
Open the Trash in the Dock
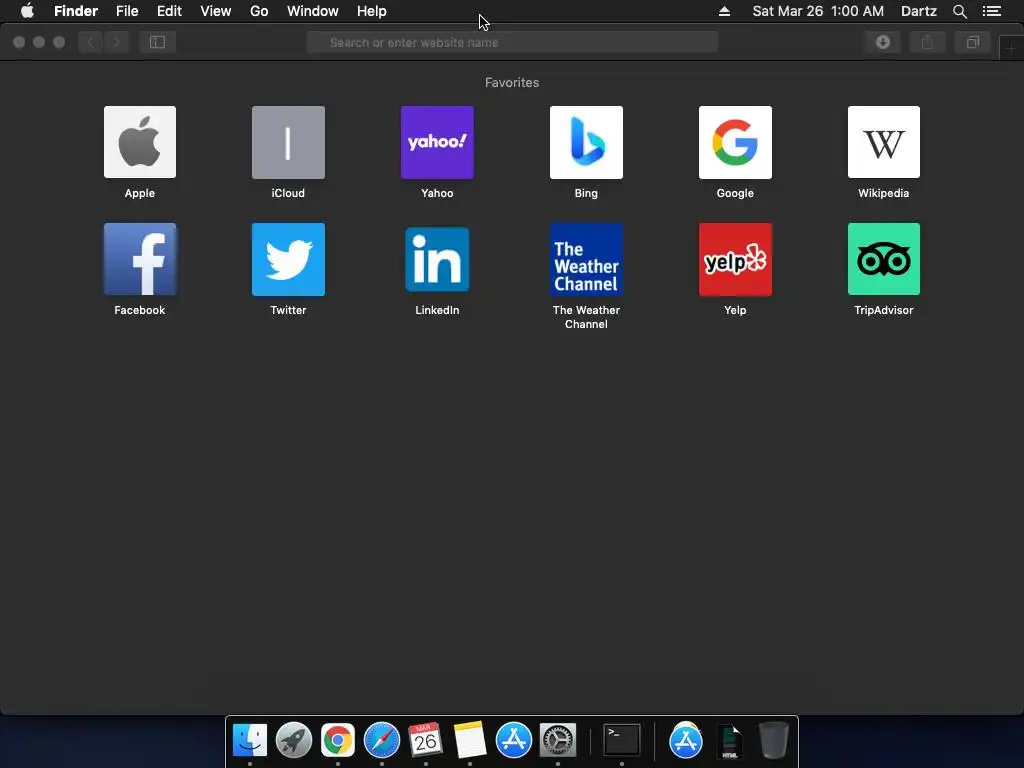click(x=774, y=741)
